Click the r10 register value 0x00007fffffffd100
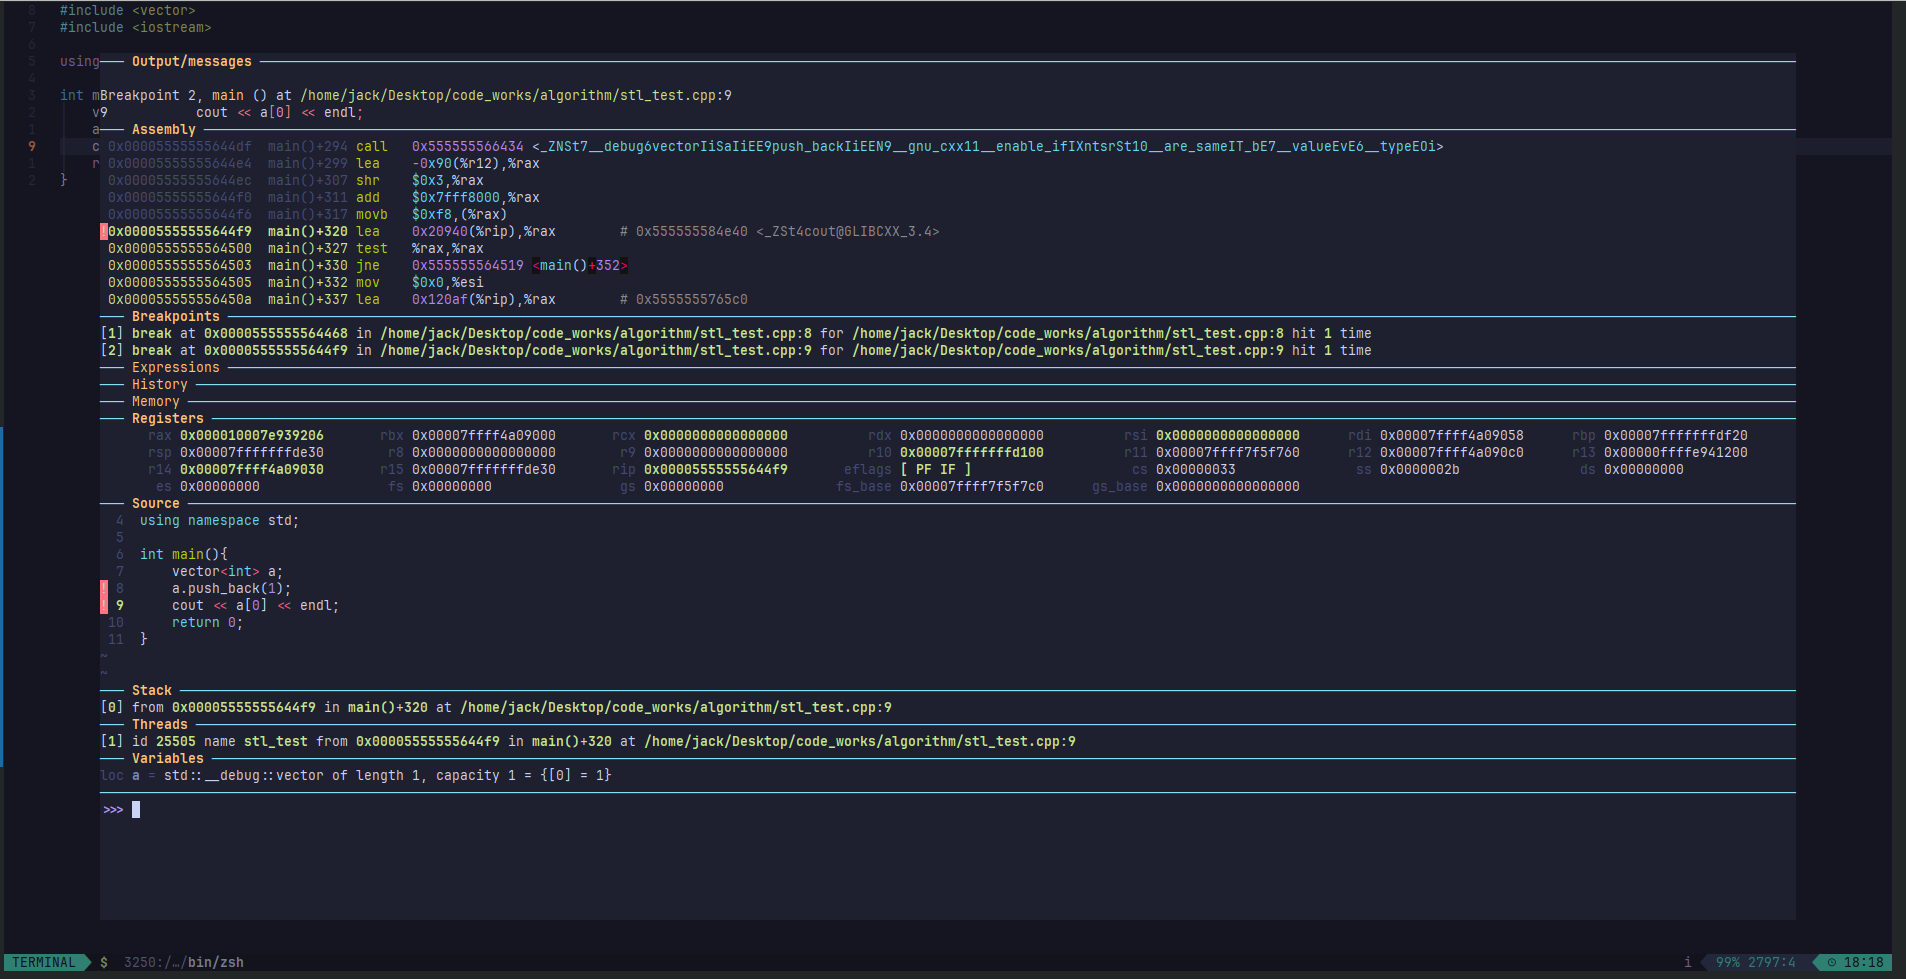 [x=972, y=453]
